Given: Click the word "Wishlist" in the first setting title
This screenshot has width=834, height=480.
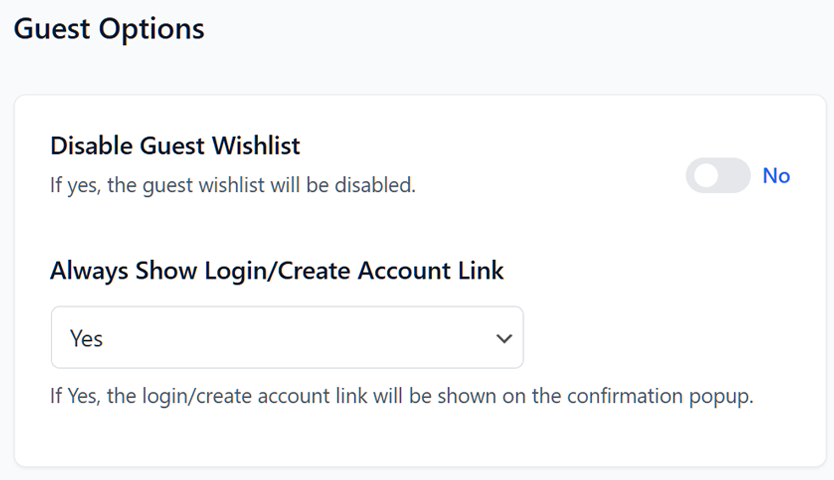Looking at the screenshot, I should (x=256, y=146).
